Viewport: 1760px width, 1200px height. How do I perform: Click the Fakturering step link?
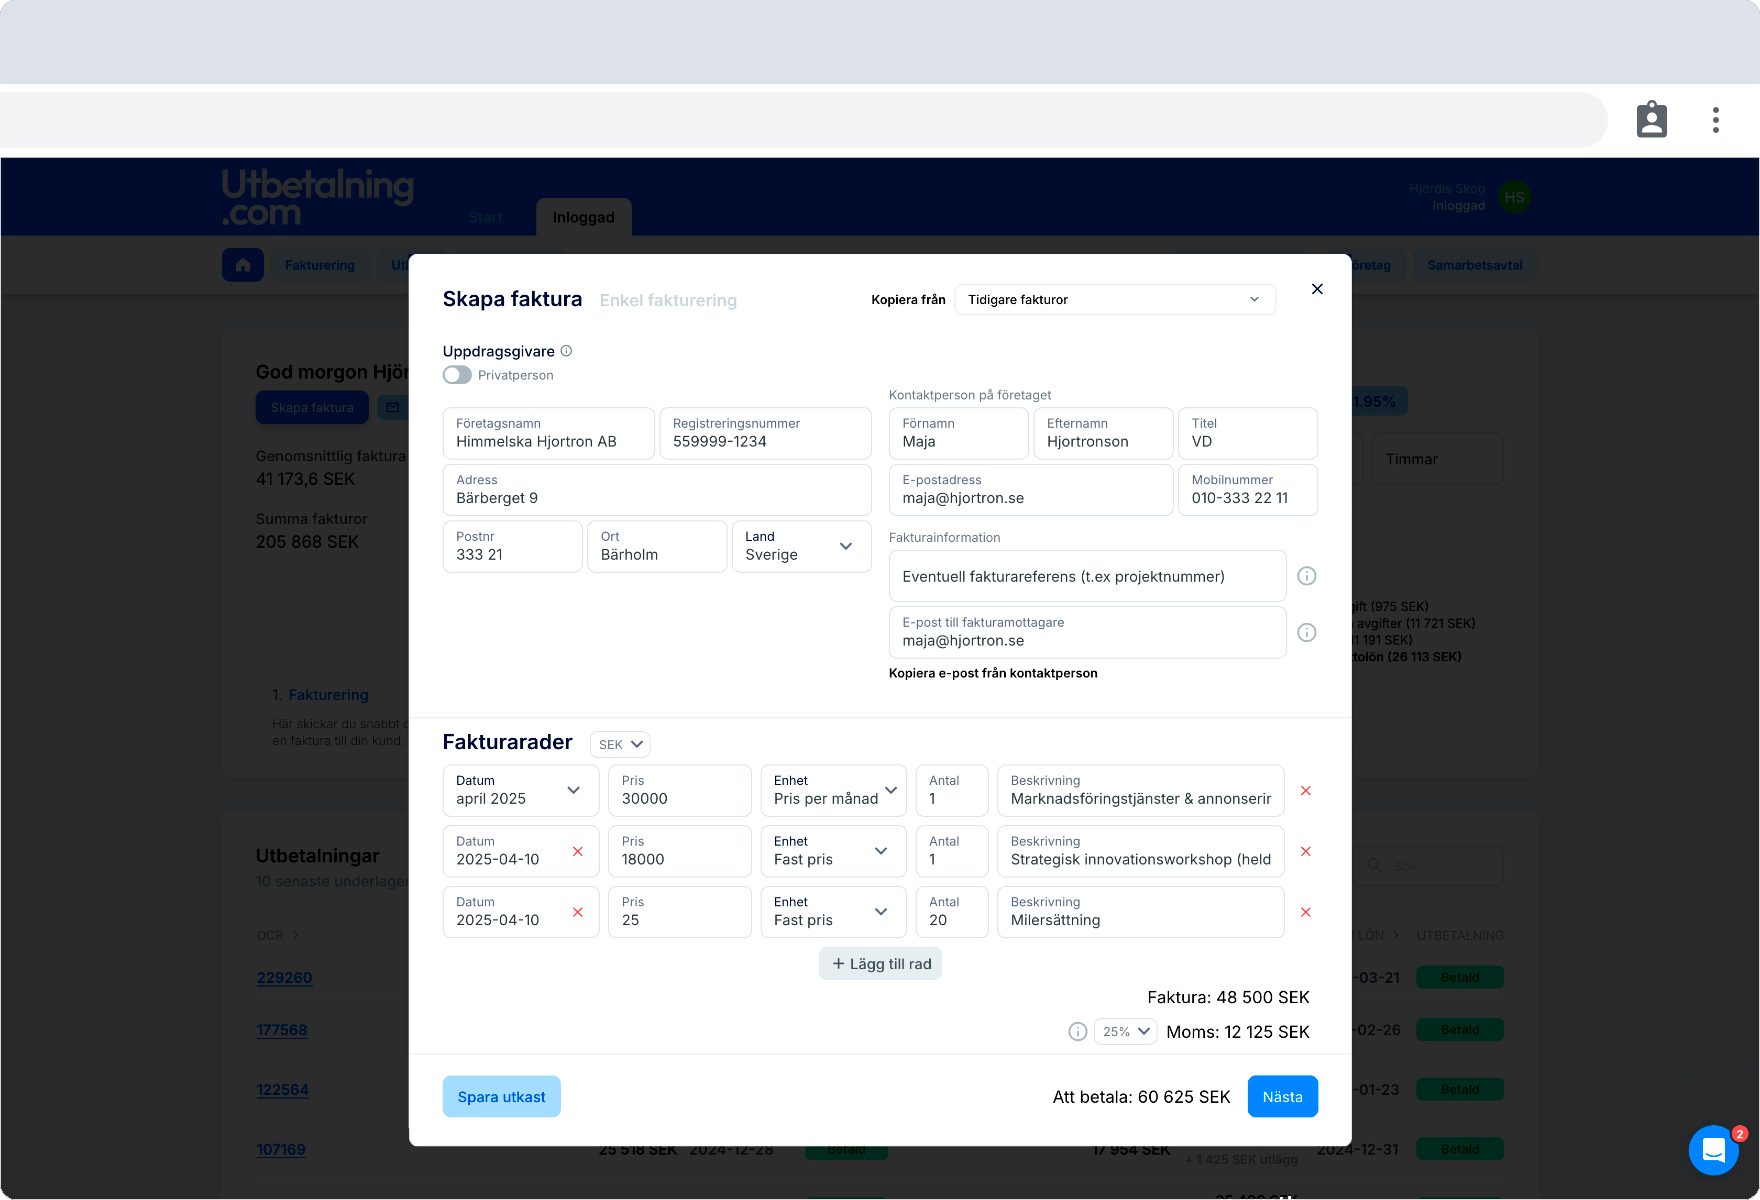coord(328,695)
